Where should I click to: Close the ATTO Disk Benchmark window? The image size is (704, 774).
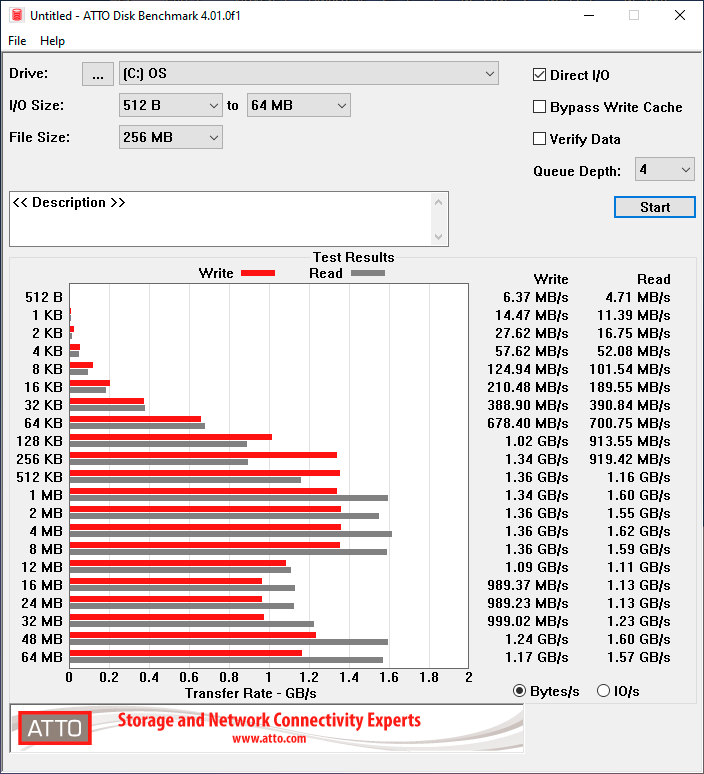(680, 15)
